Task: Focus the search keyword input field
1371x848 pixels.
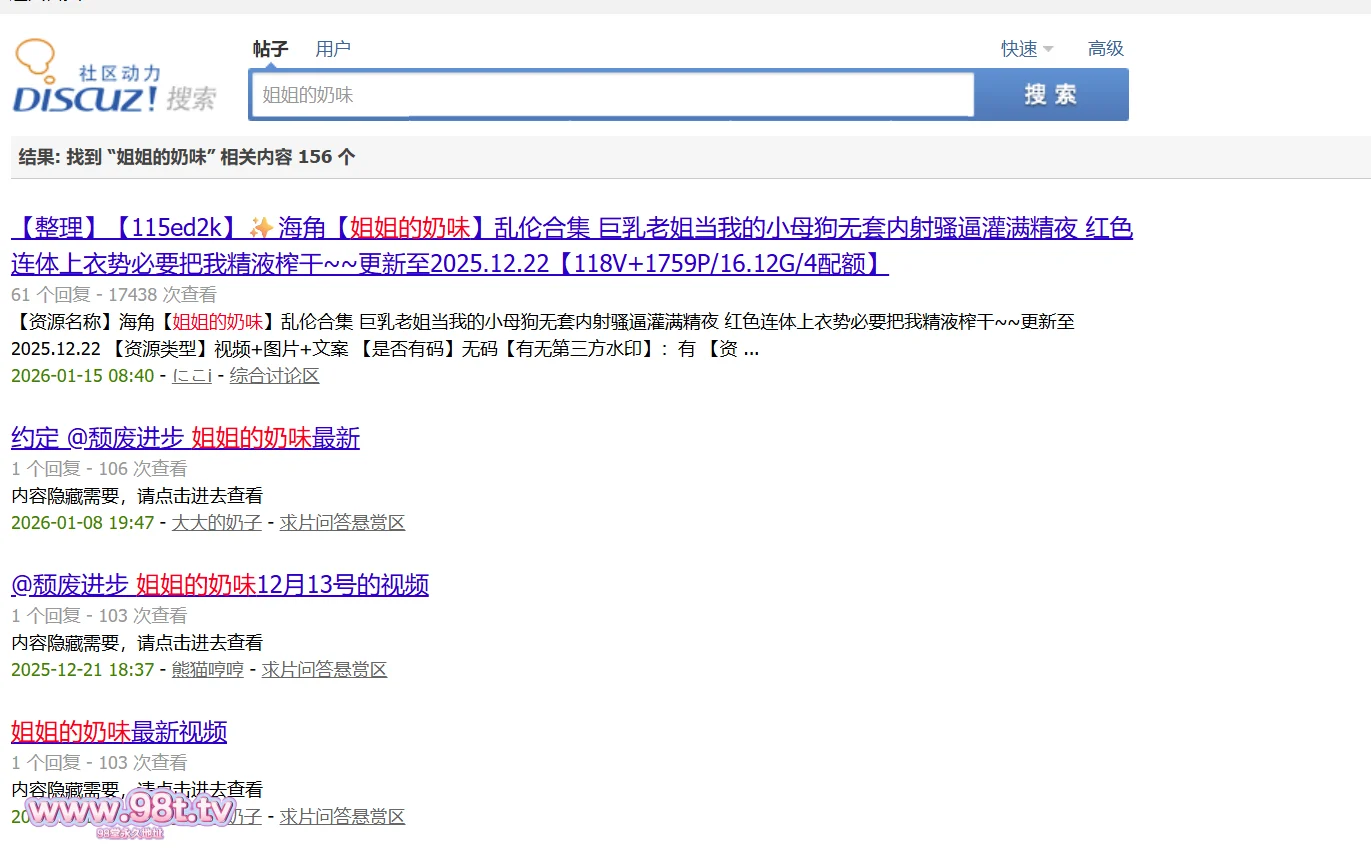Action: [612, 95]
